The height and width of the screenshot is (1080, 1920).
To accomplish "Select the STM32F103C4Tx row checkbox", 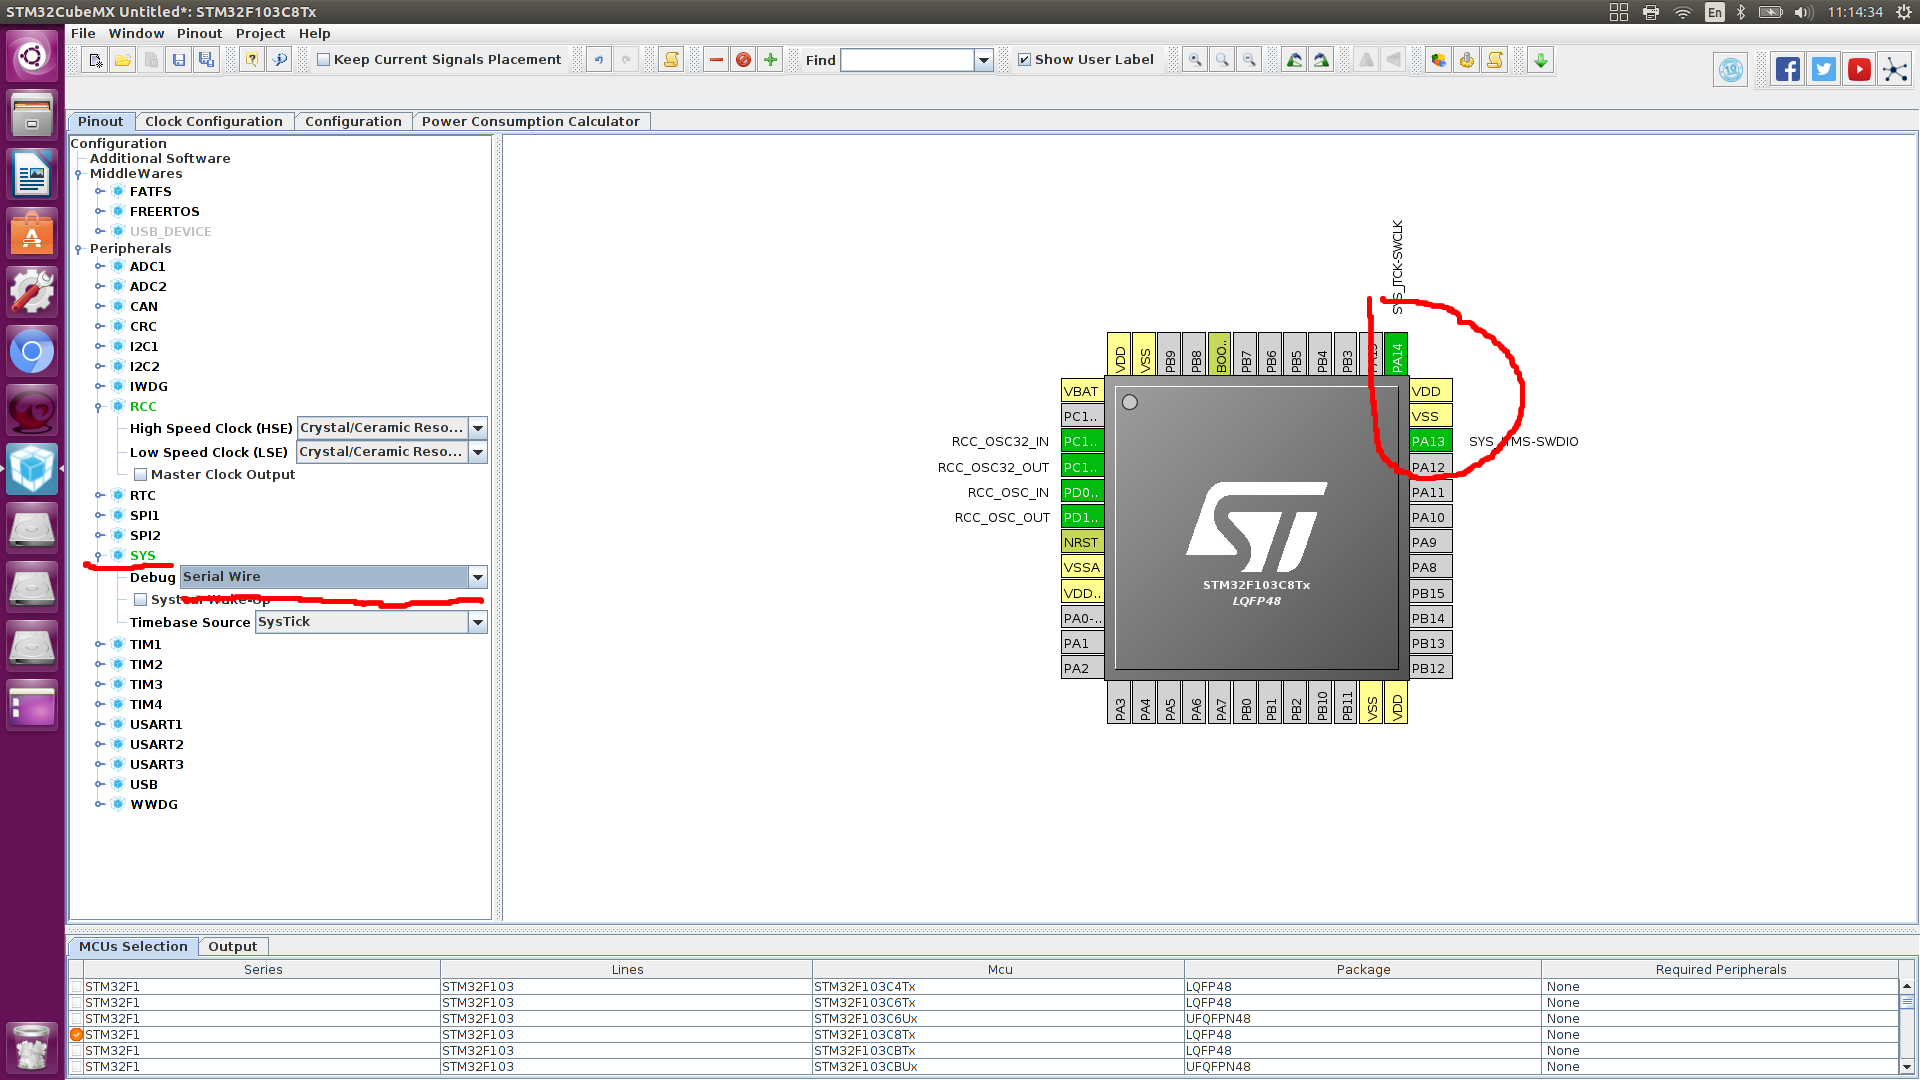I will [77, 987].
